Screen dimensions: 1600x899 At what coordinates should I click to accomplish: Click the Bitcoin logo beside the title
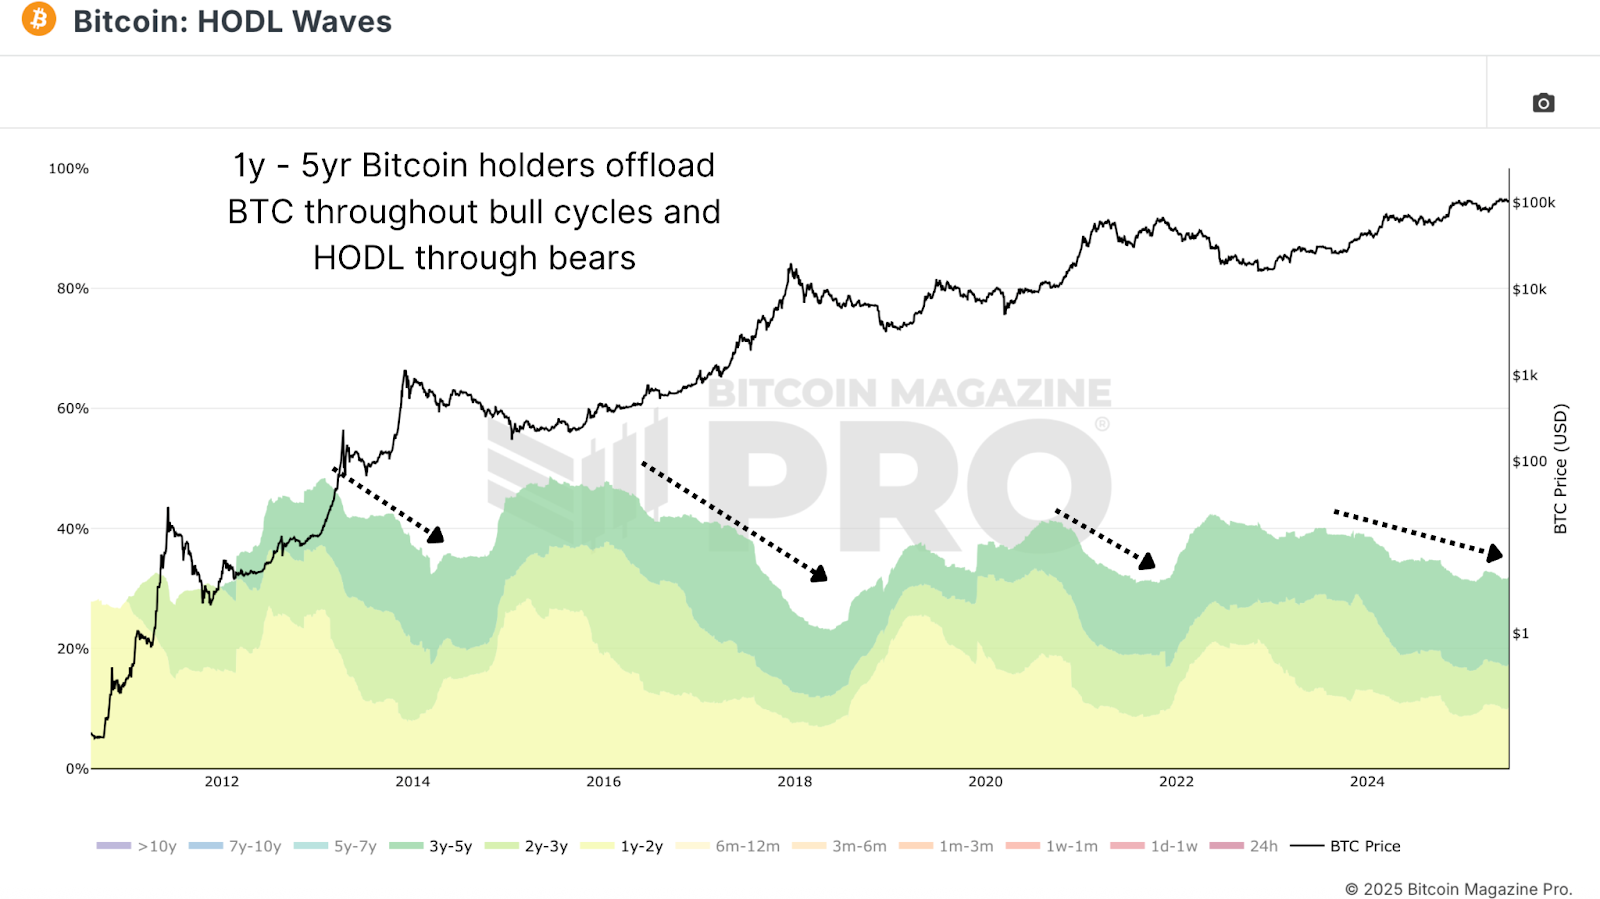37,21
